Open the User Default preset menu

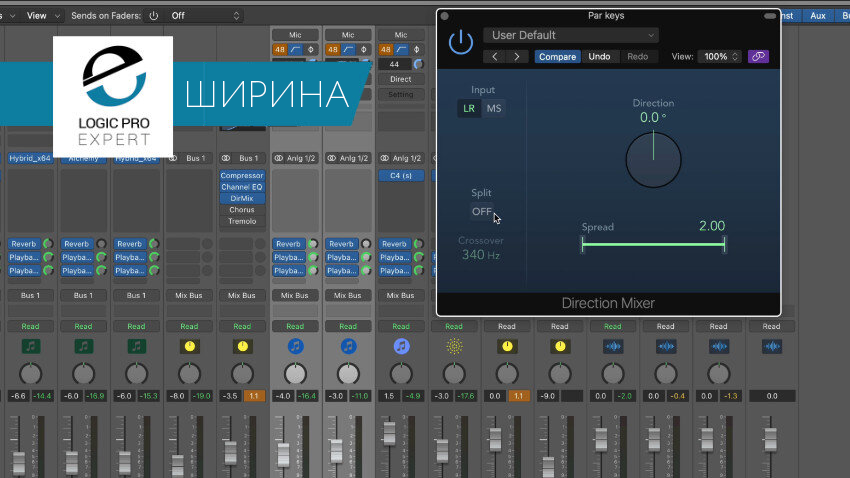click(x=571, y=35)
